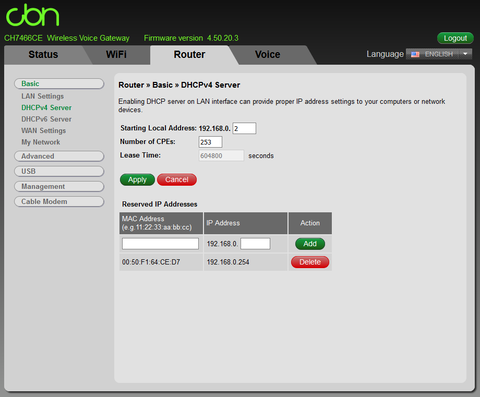Click the seconds unit label
The image size is (480, 397).
click(261, 156)
